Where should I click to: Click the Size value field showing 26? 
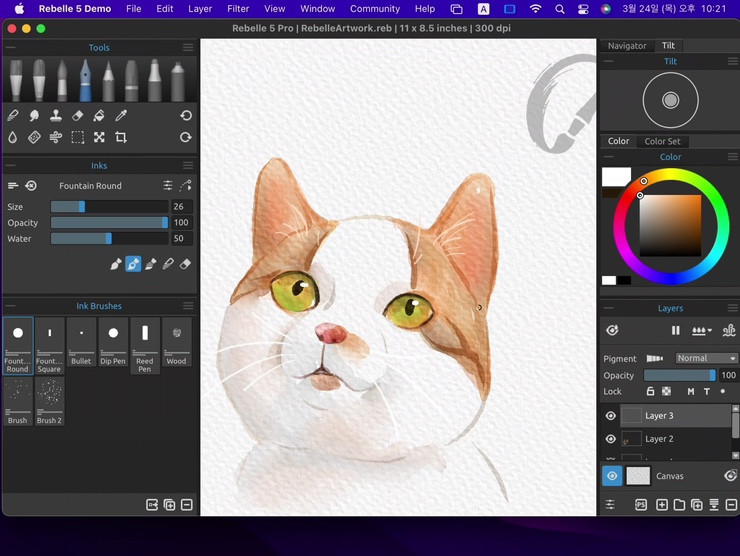[182, 207]
